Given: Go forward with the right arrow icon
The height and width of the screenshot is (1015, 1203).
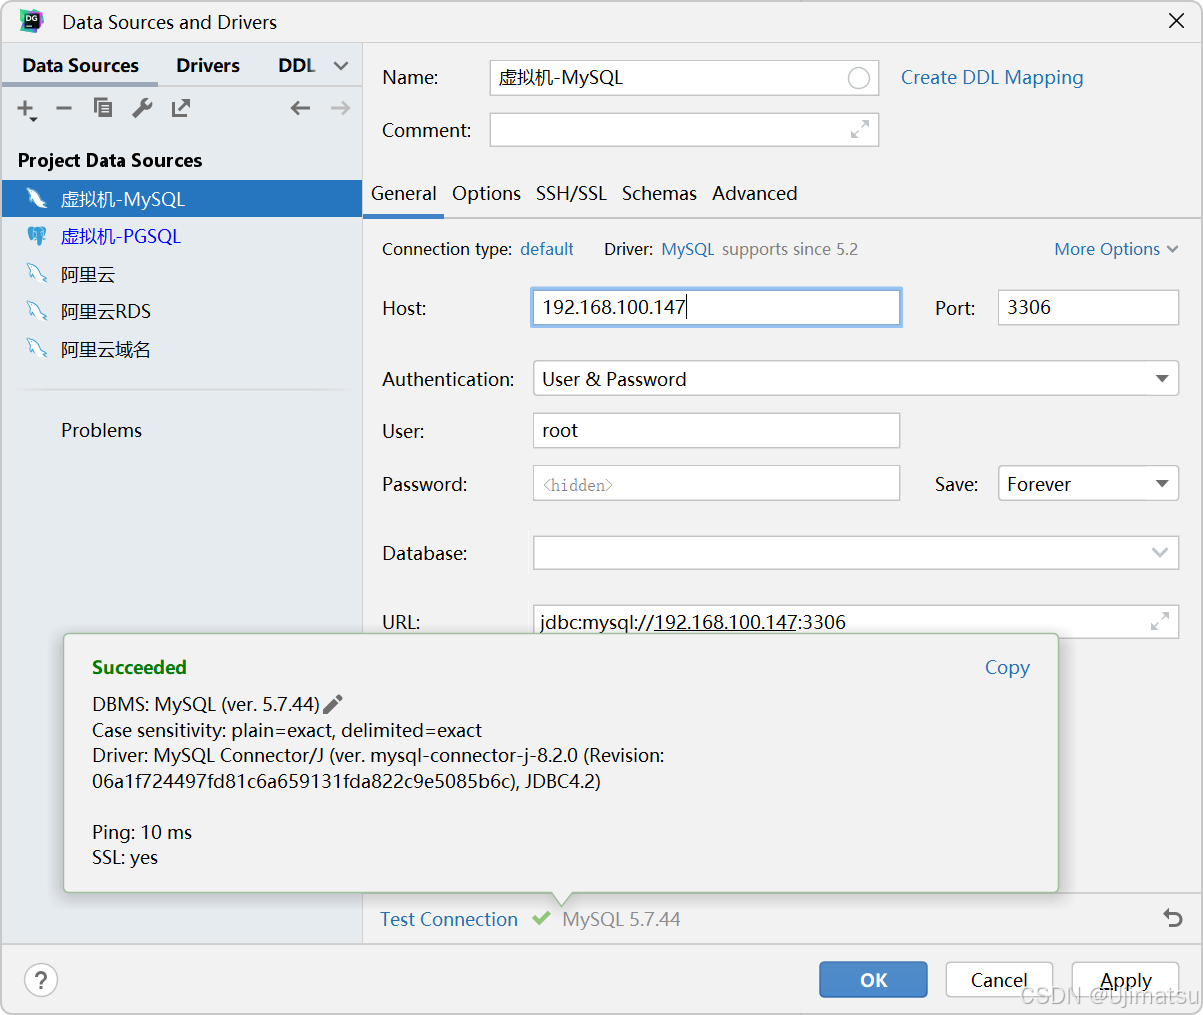Looking at the screenshot, I should pos(340,108).
